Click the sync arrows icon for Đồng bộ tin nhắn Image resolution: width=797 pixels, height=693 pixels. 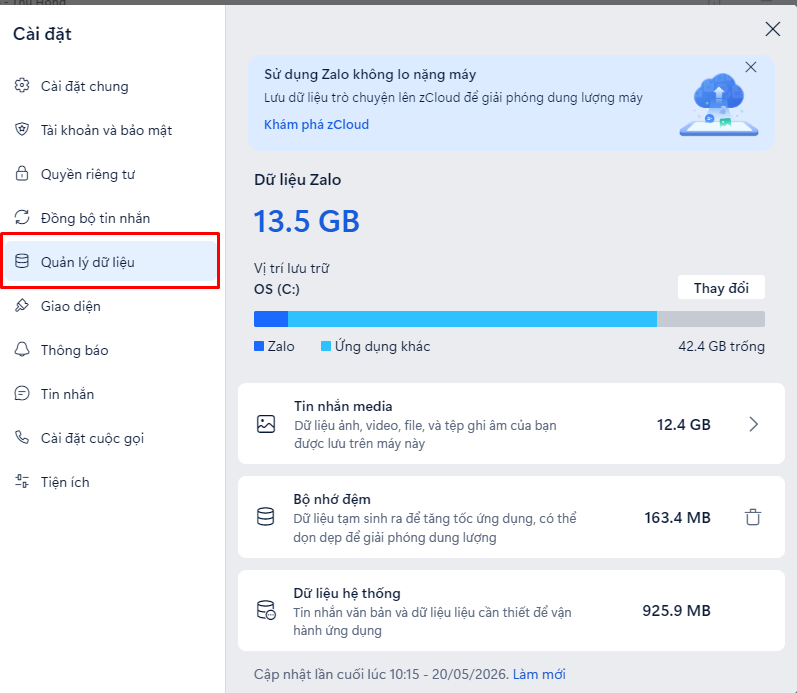click(x=22, y=217)
